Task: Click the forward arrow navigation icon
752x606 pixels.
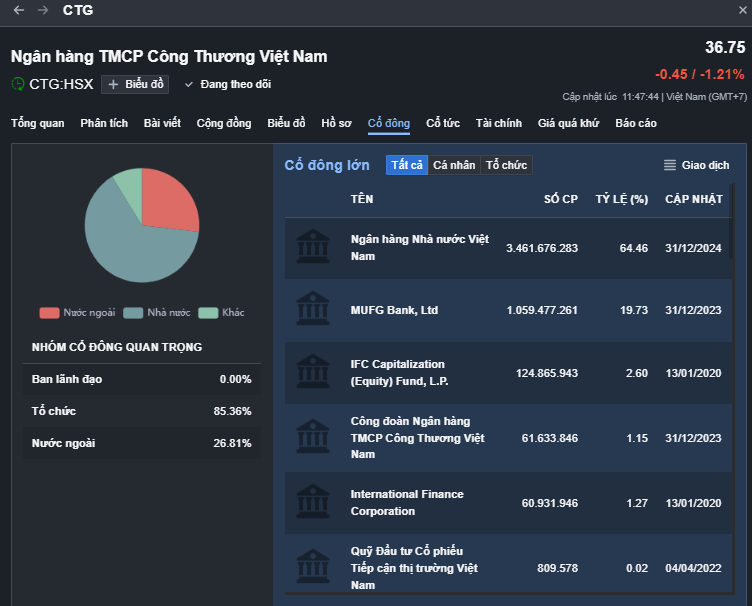Action: click(x=43, y=10)
